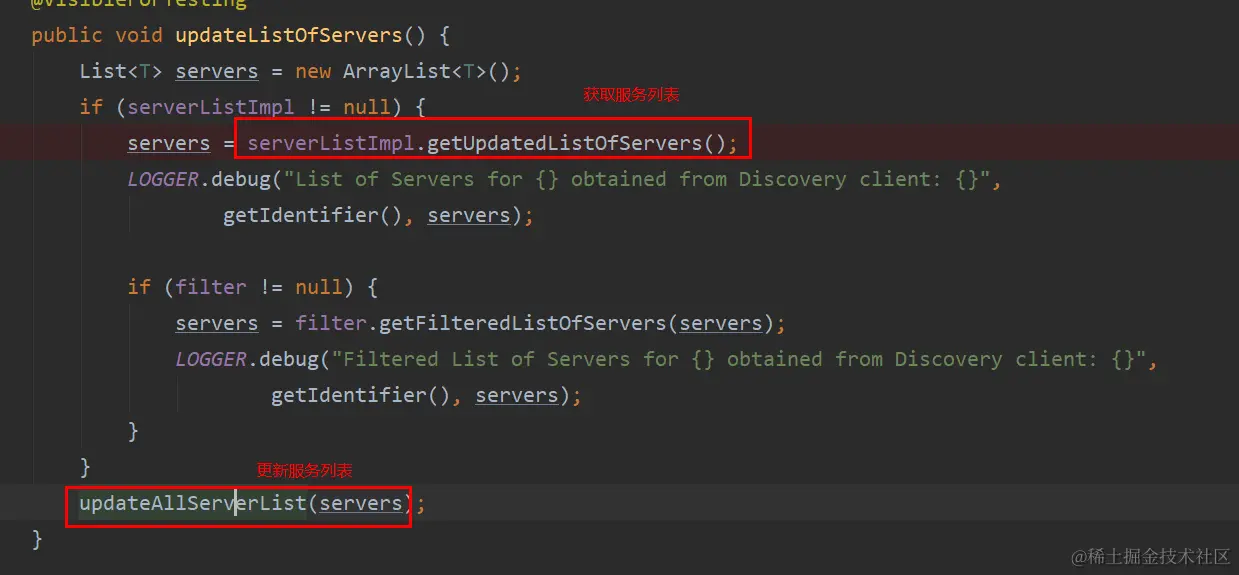Click the updateListOfServers method name

289,35
